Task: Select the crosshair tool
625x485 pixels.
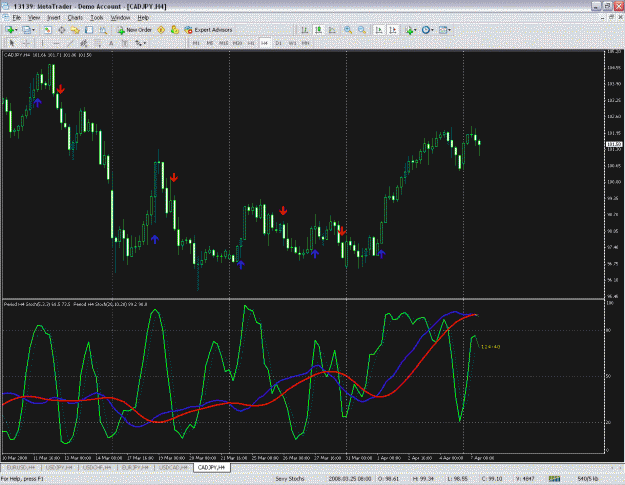Action: pyautogui.click(x=26, y=43)
